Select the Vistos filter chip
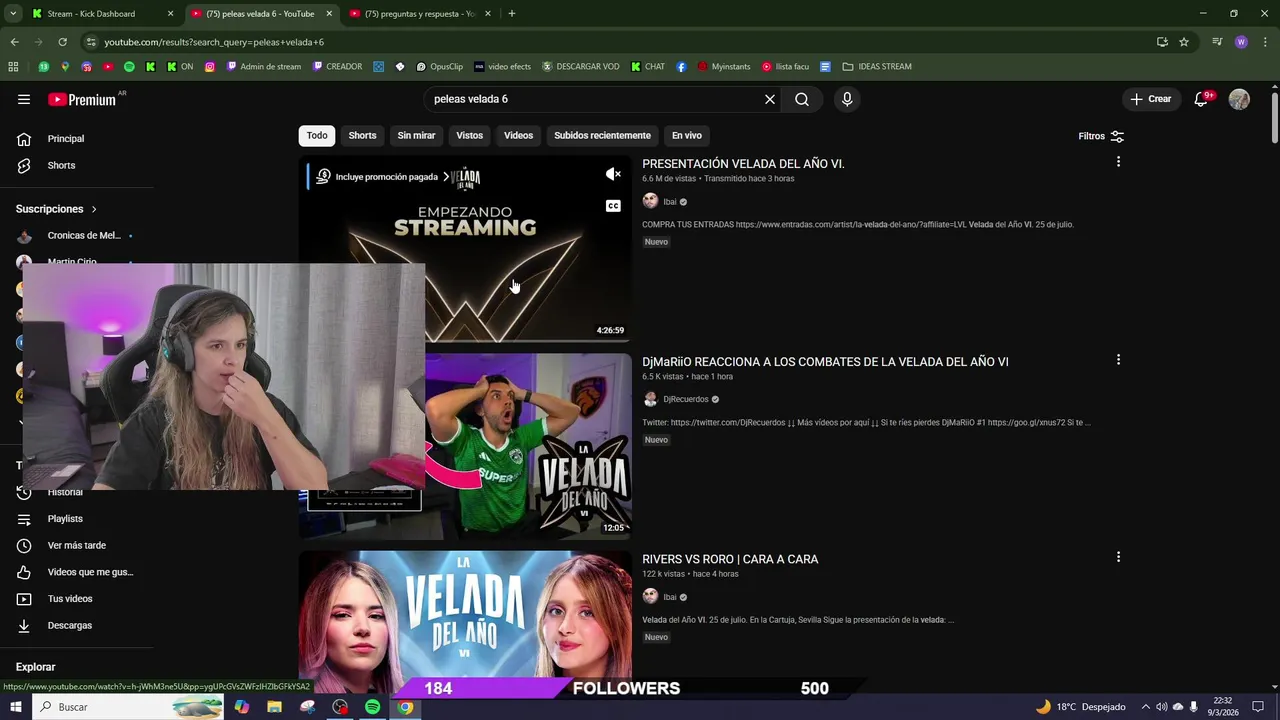Viewport: 1280px width, 720px height. [x=469, y=135]
